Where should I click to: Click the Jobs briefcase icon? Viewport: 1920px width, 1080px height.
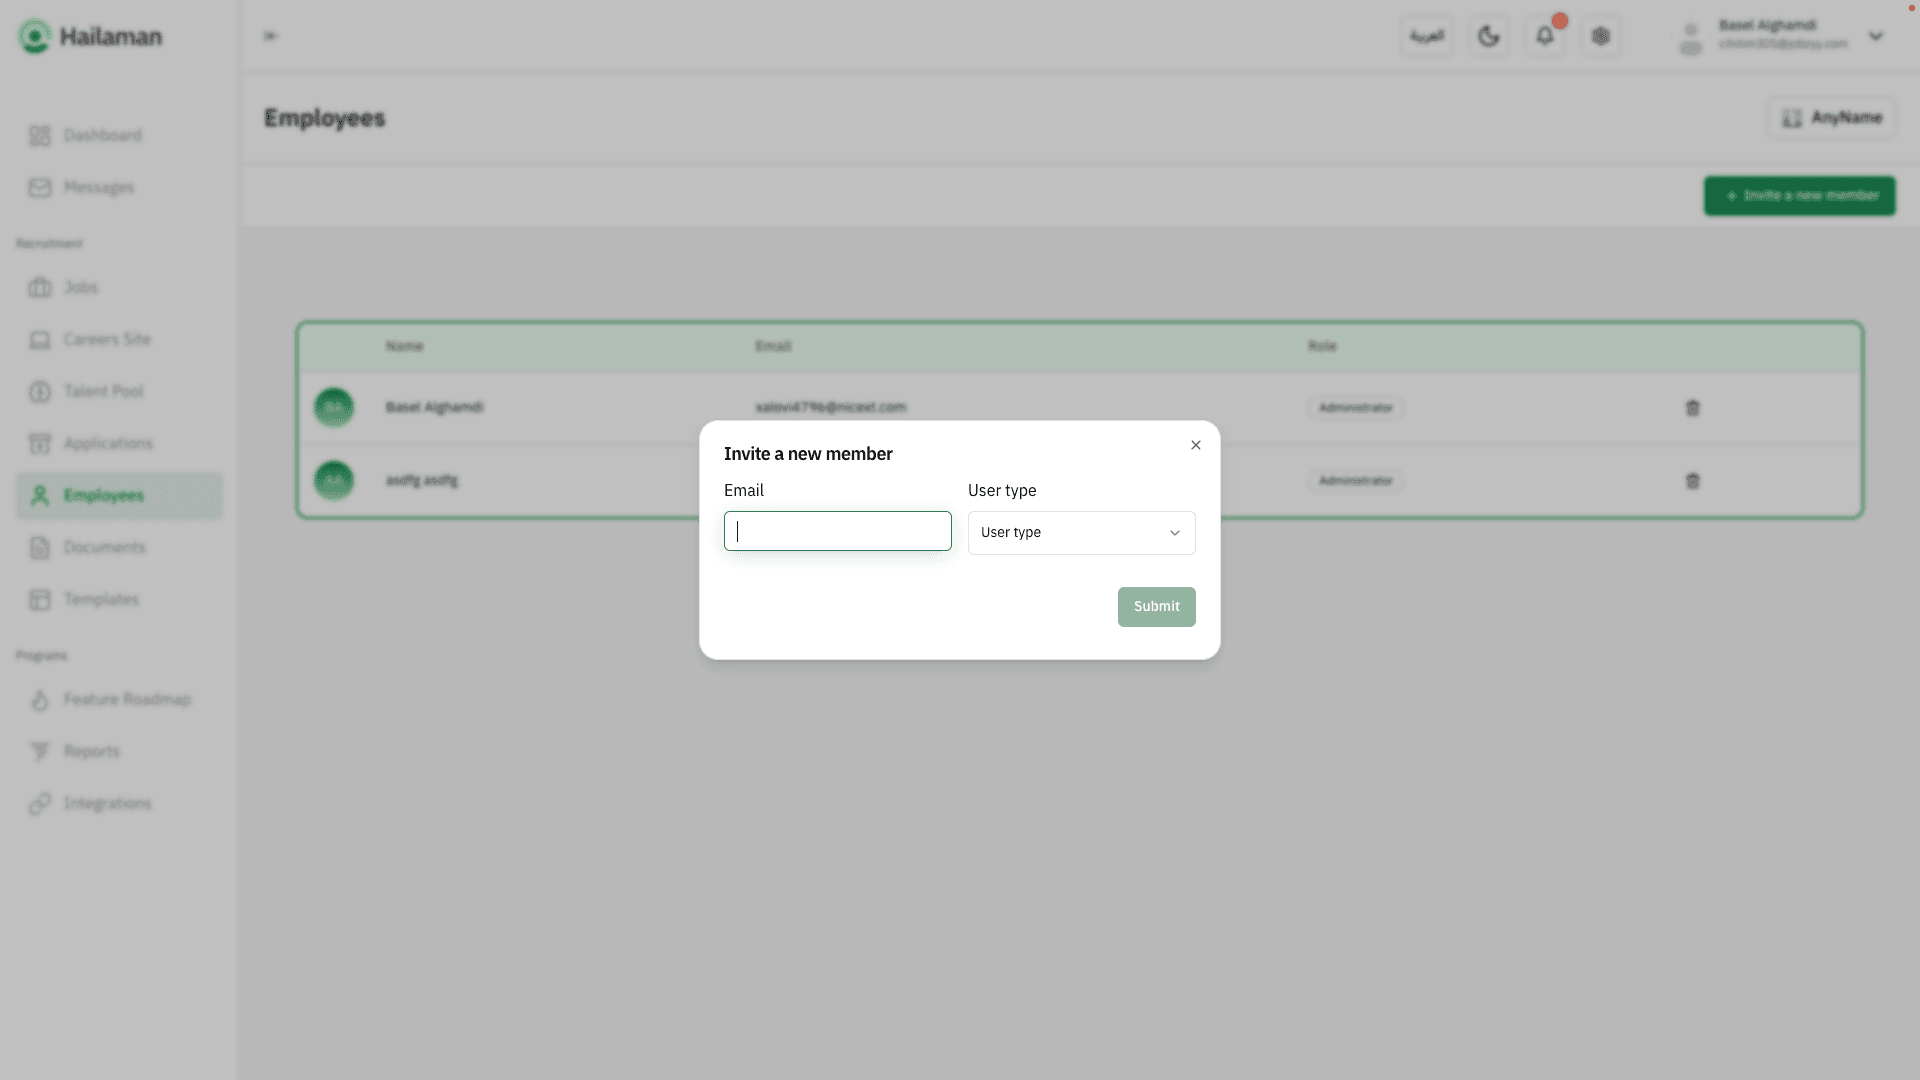point(40,287)
